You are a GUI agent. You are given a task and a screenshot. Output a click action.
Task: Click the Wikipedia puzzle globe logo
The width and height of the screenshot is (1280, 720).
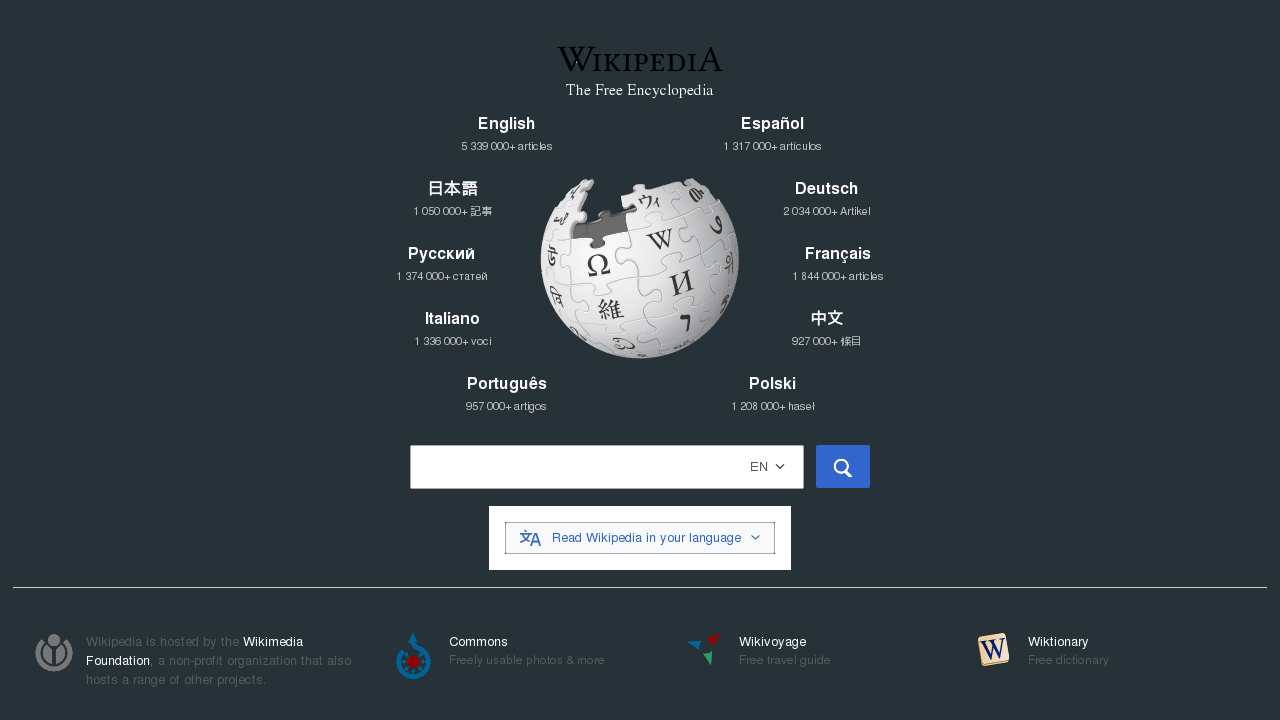coord(640,268)
